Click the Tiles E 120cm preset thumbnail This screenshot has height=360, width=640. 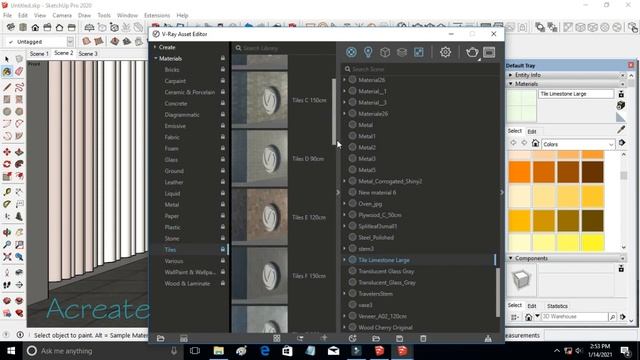260,217
